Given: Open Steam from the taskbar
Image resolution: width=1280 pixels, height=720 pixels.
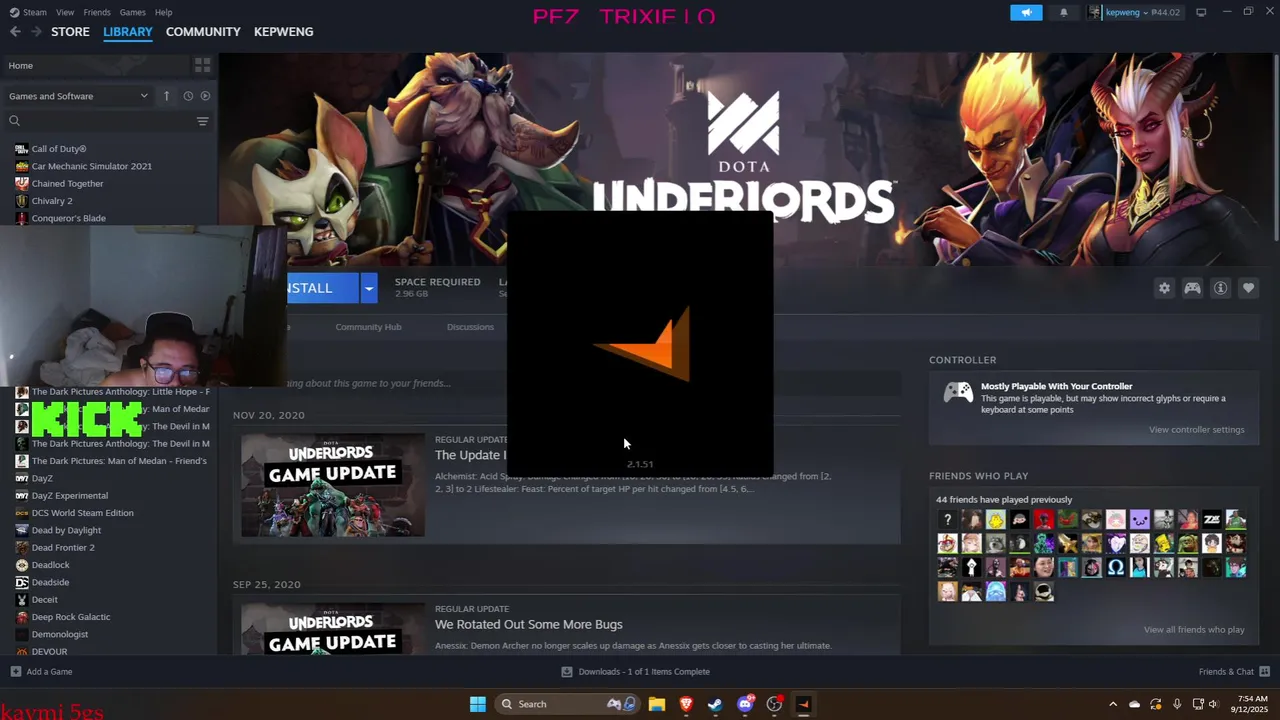Looking at the screenshot, I should coord(715,704).
